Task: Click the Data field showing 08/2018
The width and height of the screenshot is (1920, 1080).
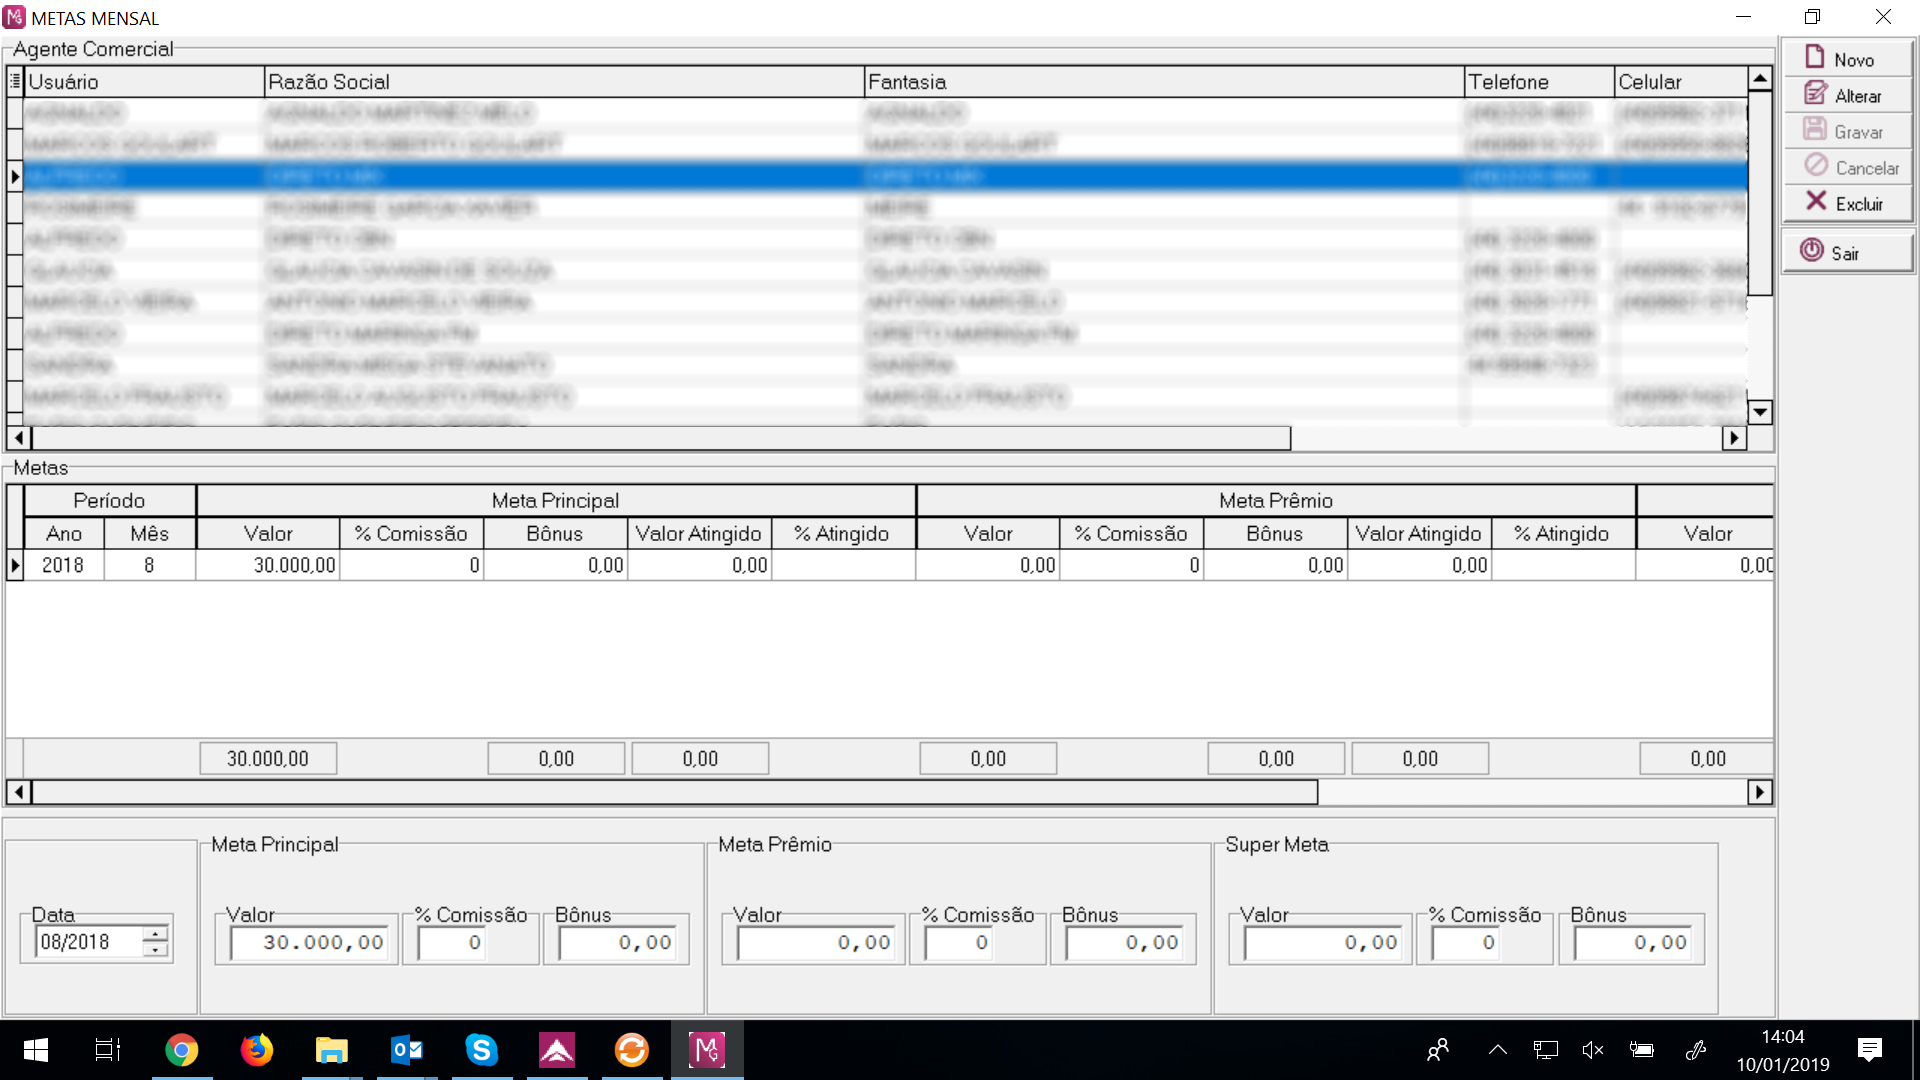Action: pyautogui.click(x=89, y=941)
